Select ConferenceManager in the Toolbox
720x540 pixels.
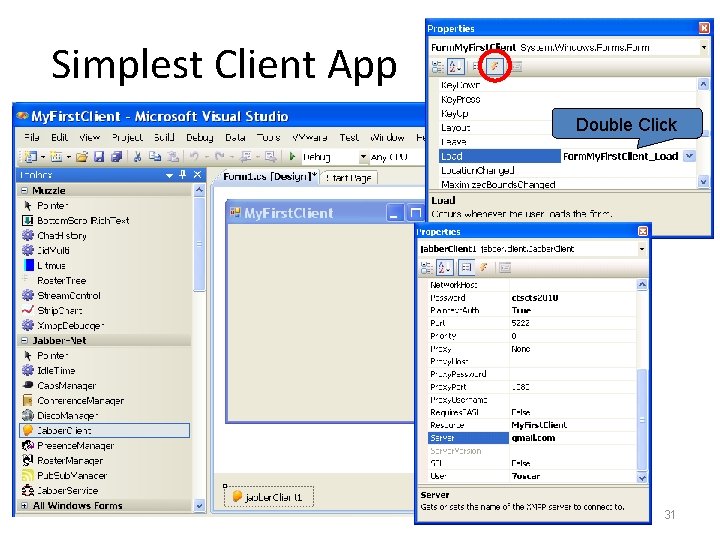[x=105, y=400]
